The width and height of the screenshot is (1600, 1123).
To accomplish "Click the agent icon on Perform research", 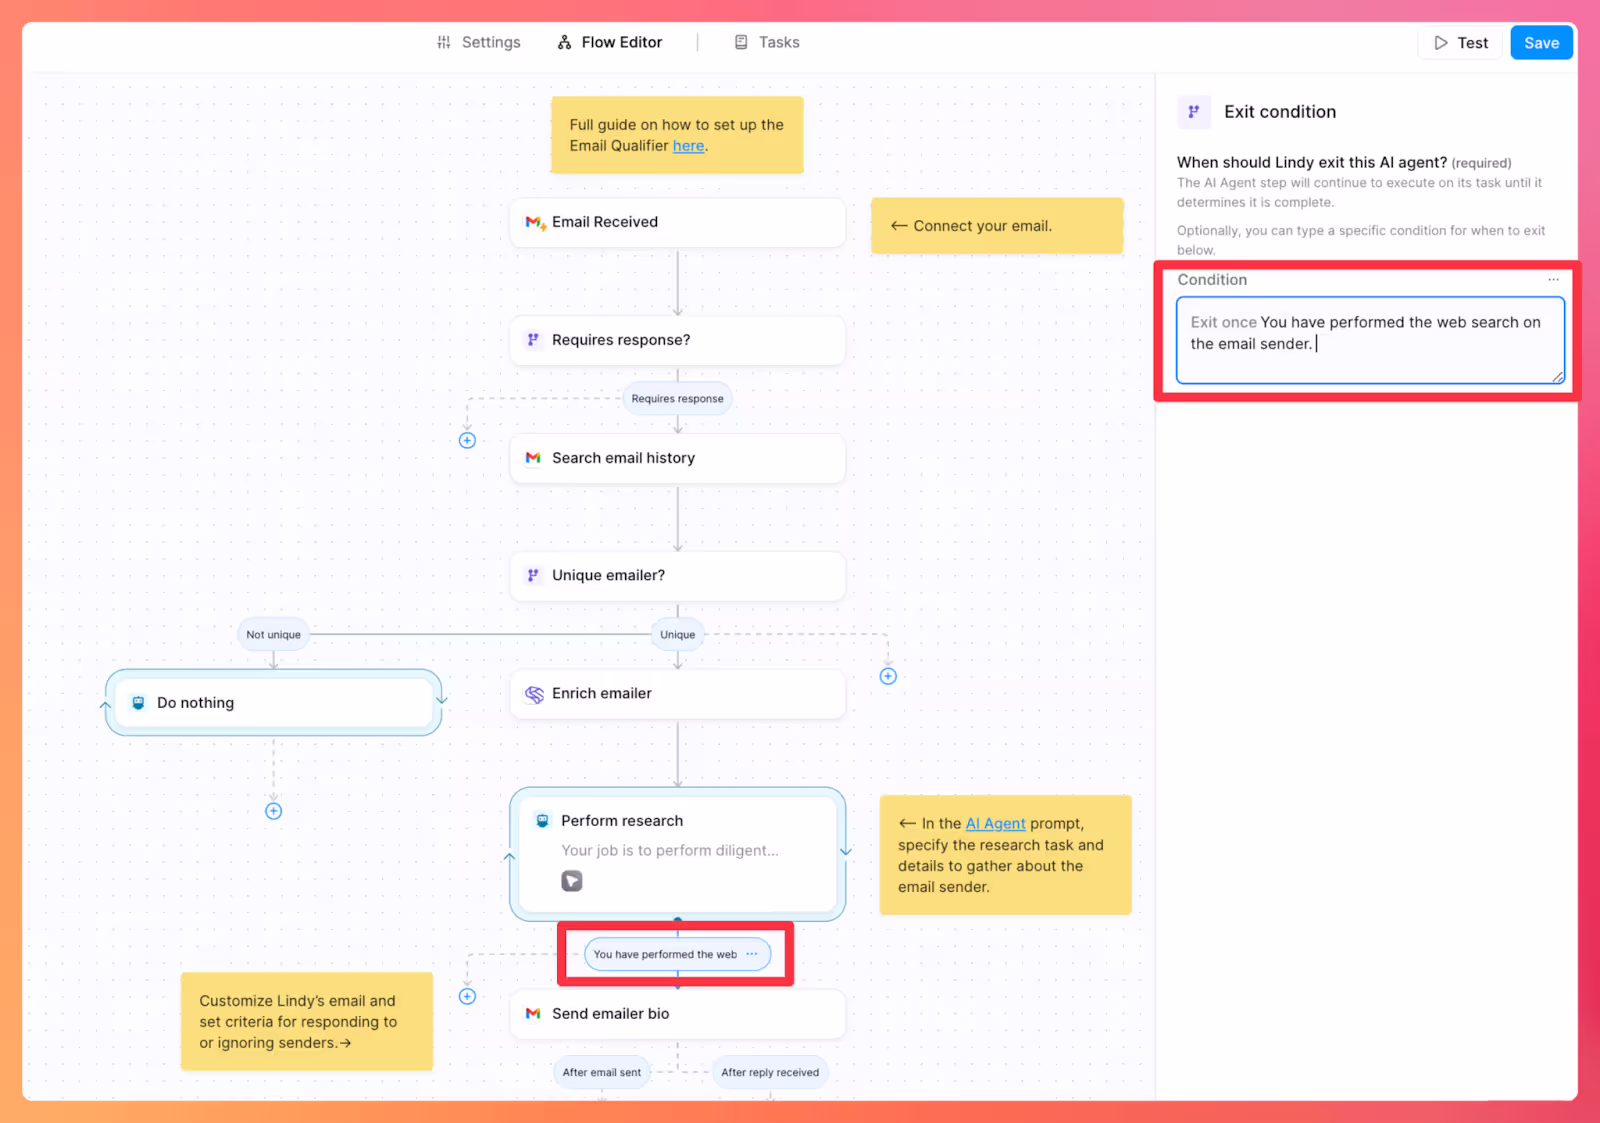I will 542,821.
